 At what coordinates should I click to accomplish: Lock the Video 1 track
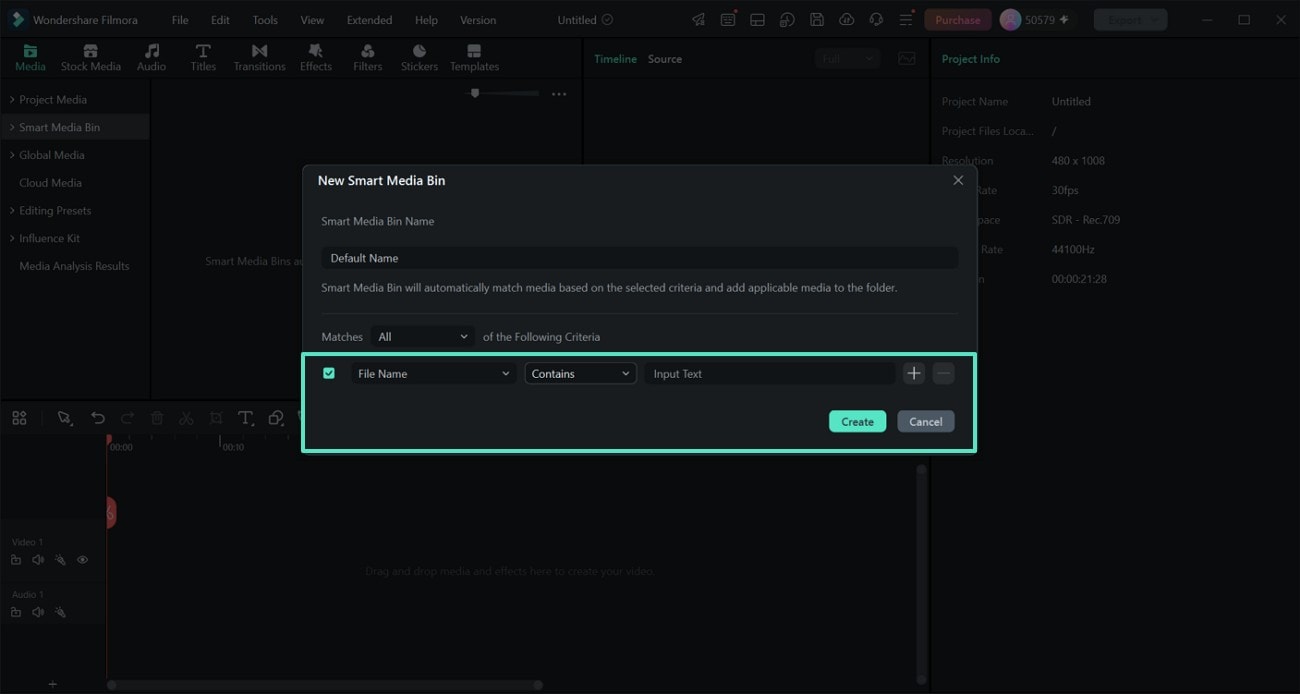16,560
